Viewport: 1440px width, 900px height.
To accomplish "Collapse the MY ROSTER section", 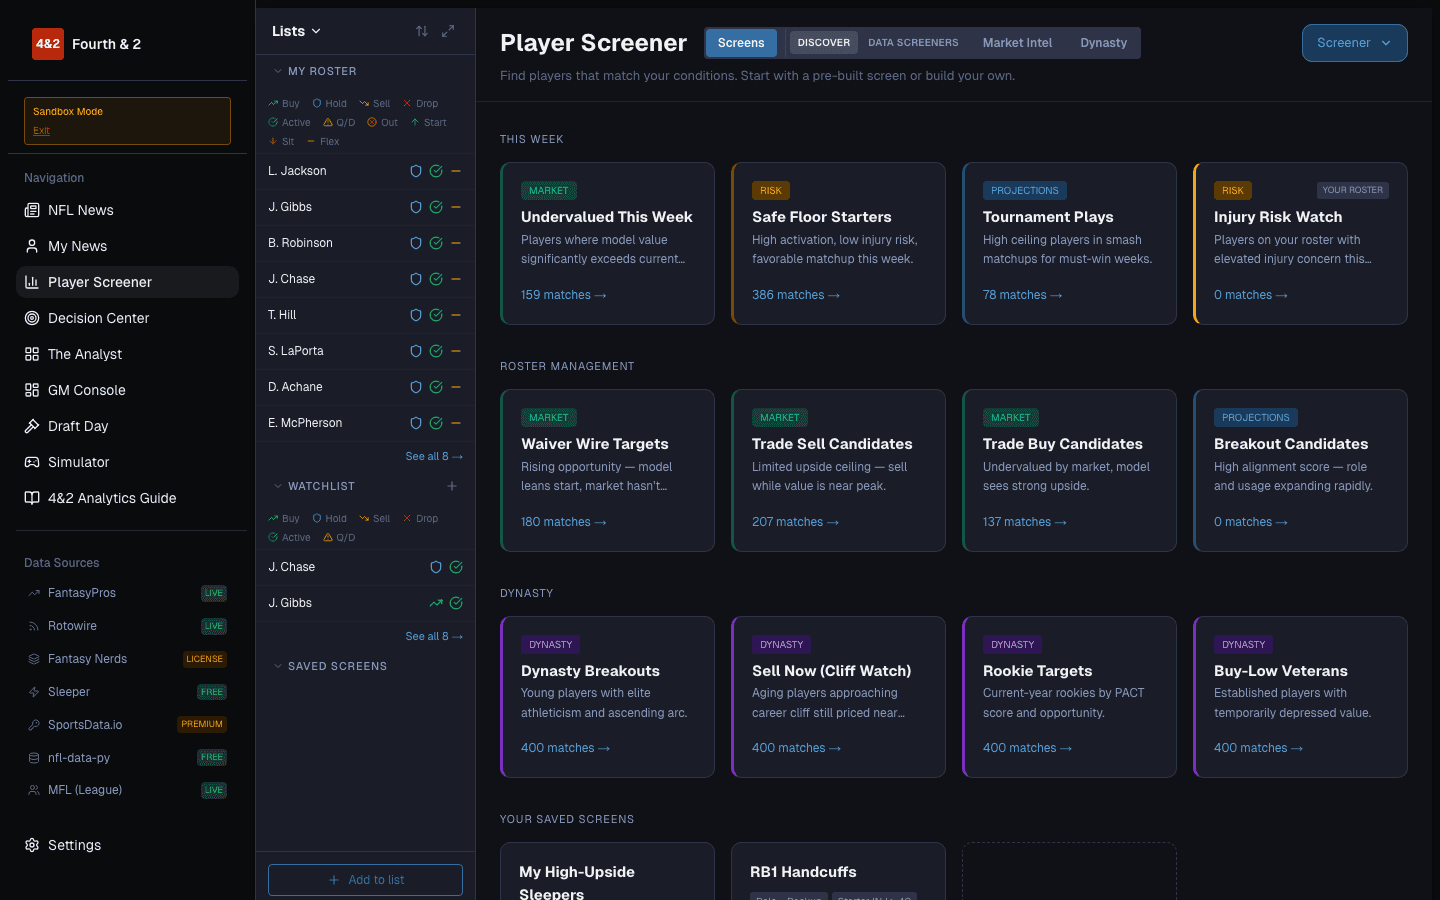I will [x=315, y=71].
